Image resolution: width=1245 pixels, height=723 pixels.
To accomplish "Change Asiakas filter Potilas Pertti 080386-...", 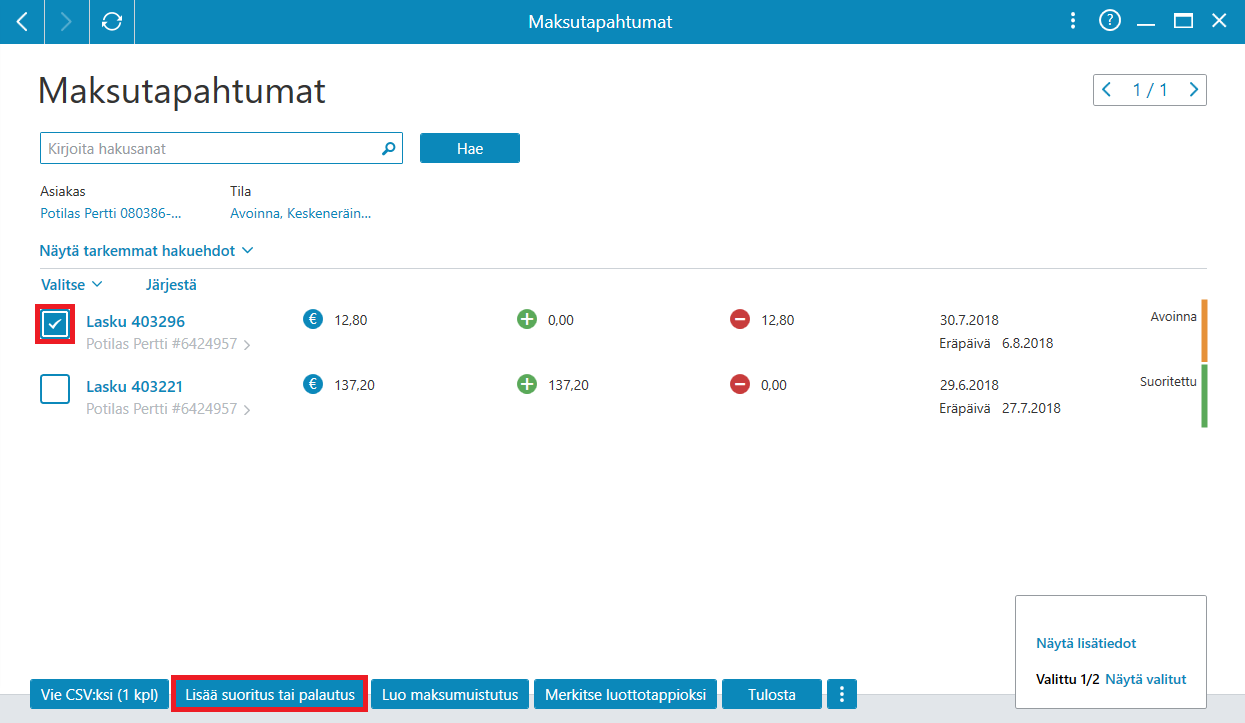I will [x=111, y=213].
